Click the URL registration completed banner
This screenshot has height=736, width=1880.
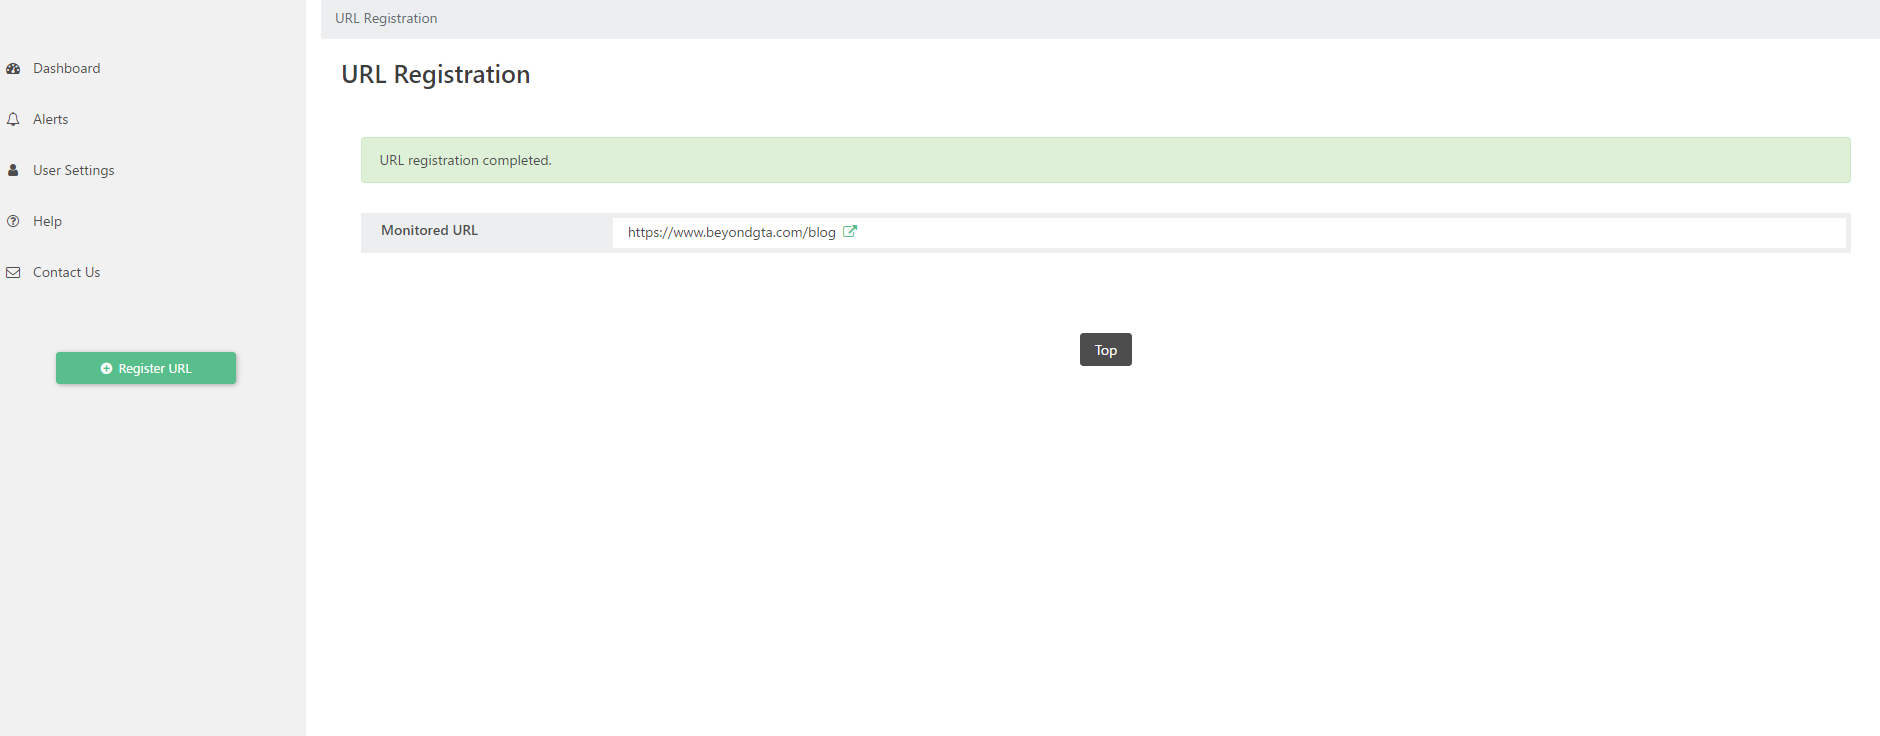(x=1105, y=160)
